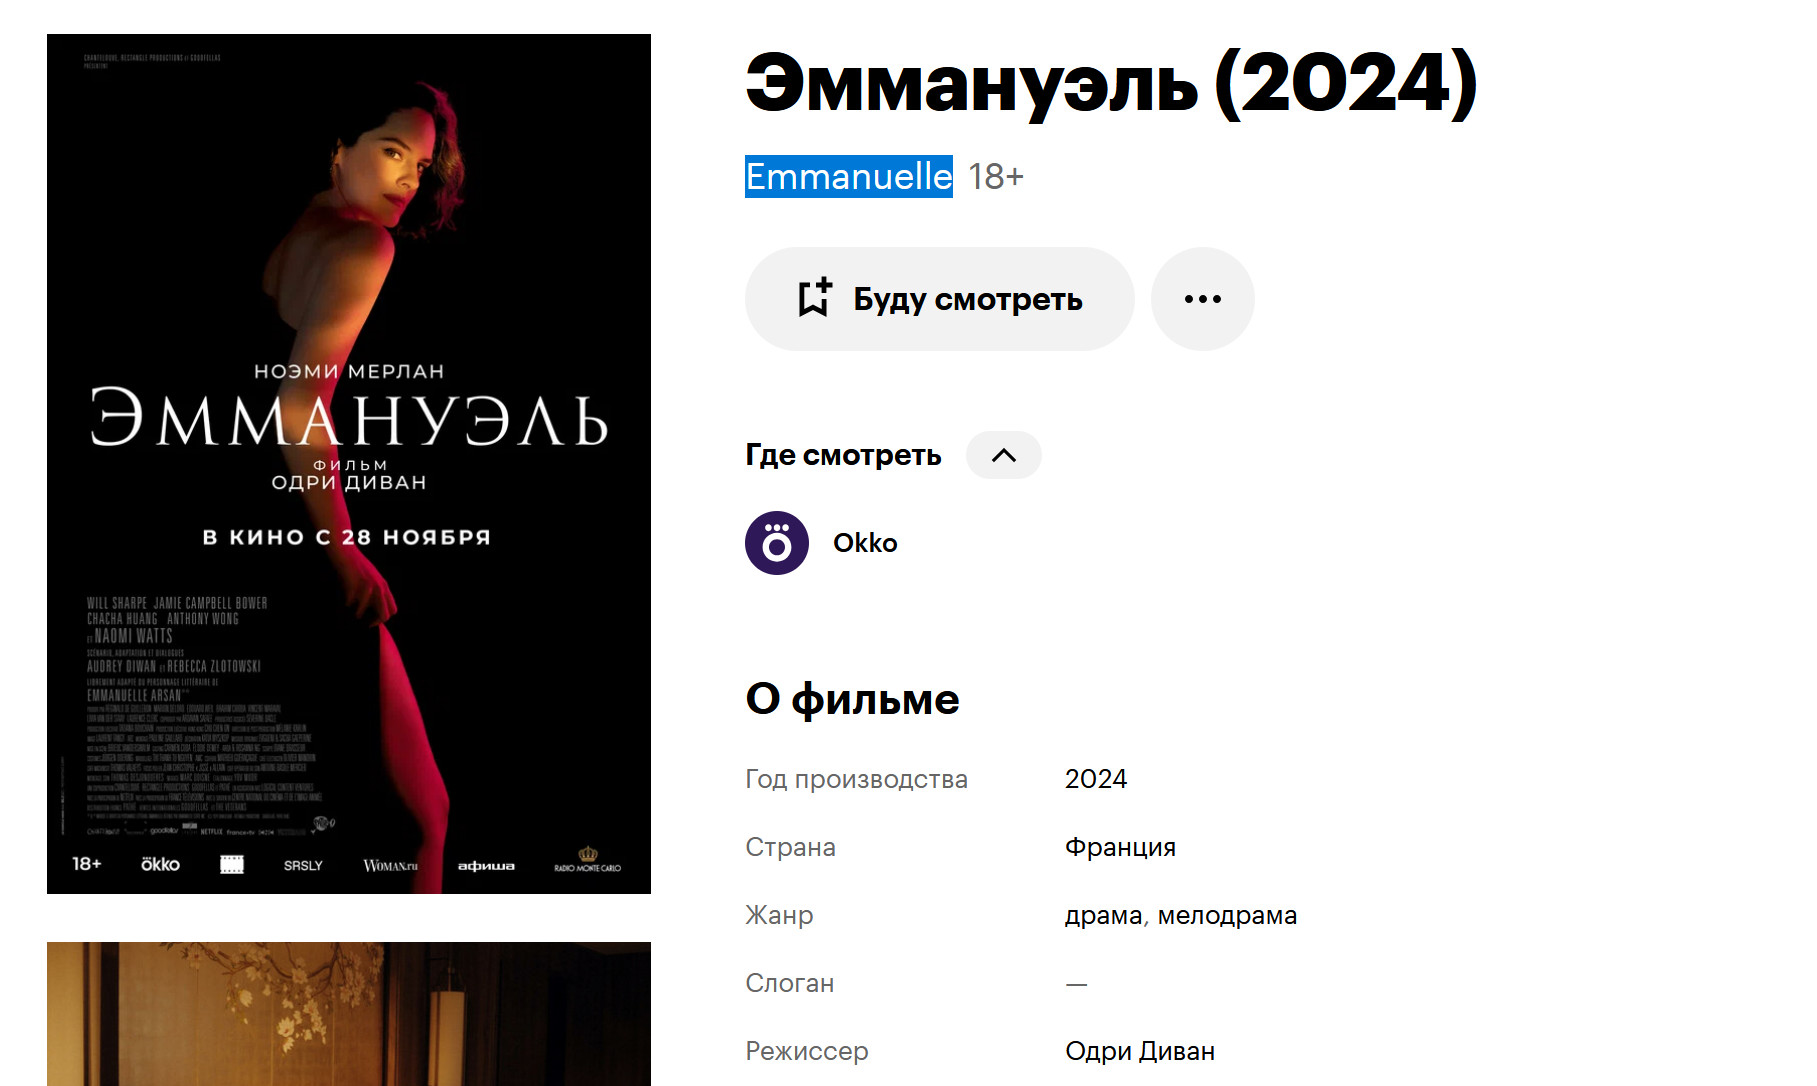This screenshot has height=1086, width=1817.
Task: Click the 2024 production year link
Action: pos(1096,779)
